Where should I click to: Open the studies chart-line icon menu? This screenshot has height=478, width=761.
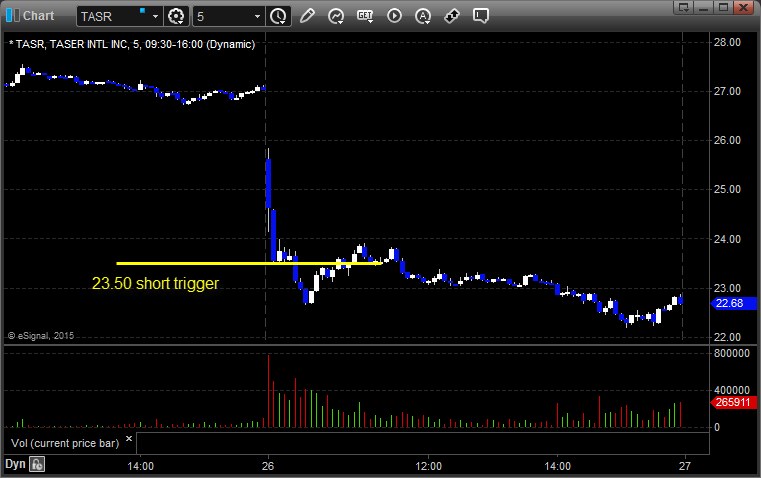click(336, 16)
